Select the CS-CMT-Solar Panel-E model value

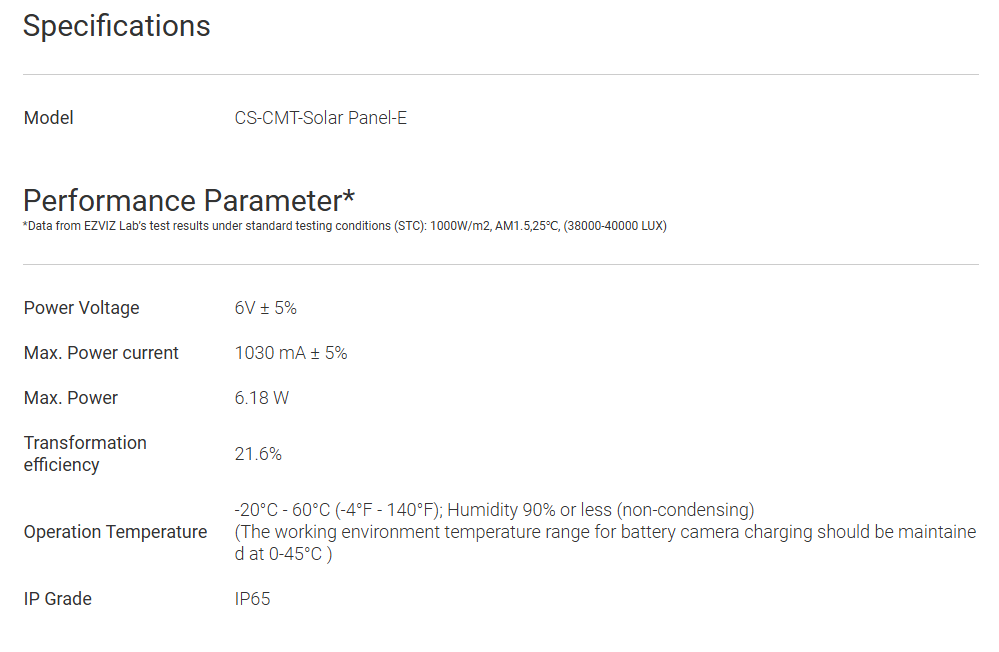(x=320, y=118)
